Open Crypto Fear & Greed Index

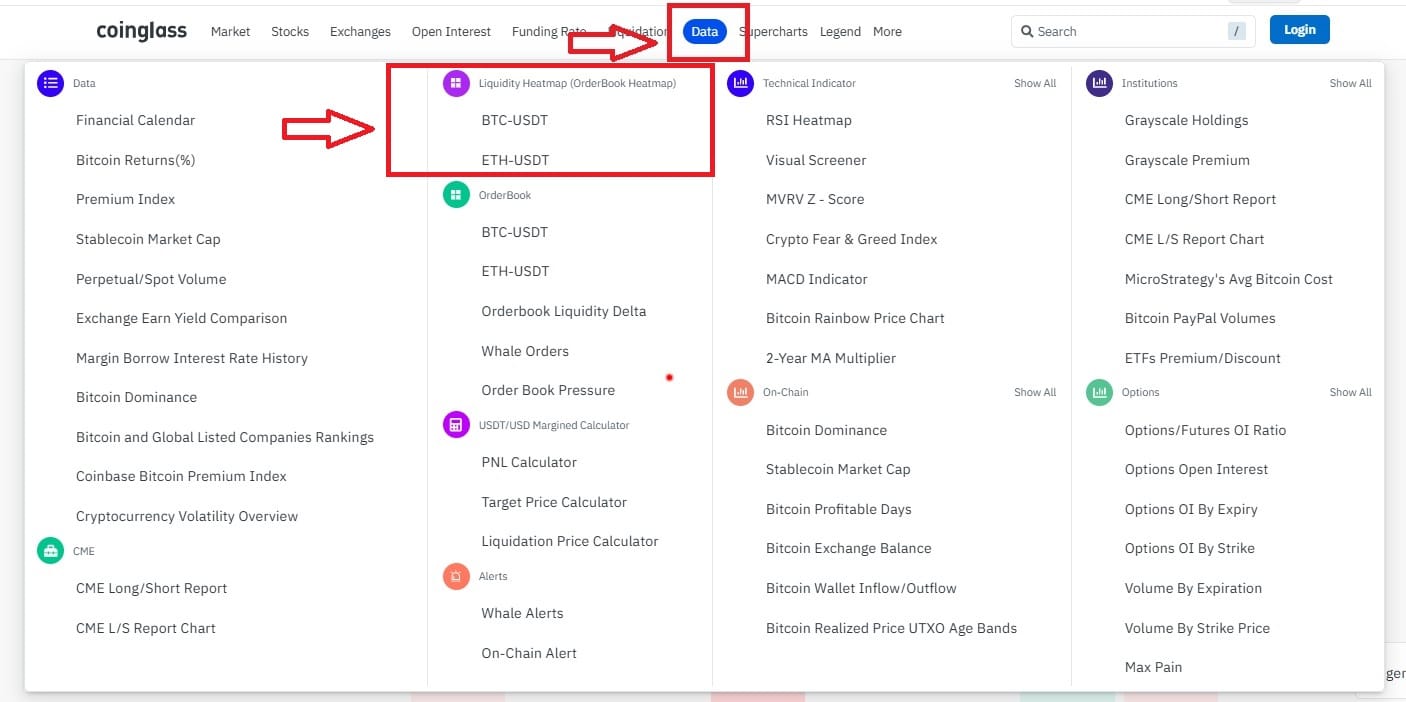(x=852, y=239)
